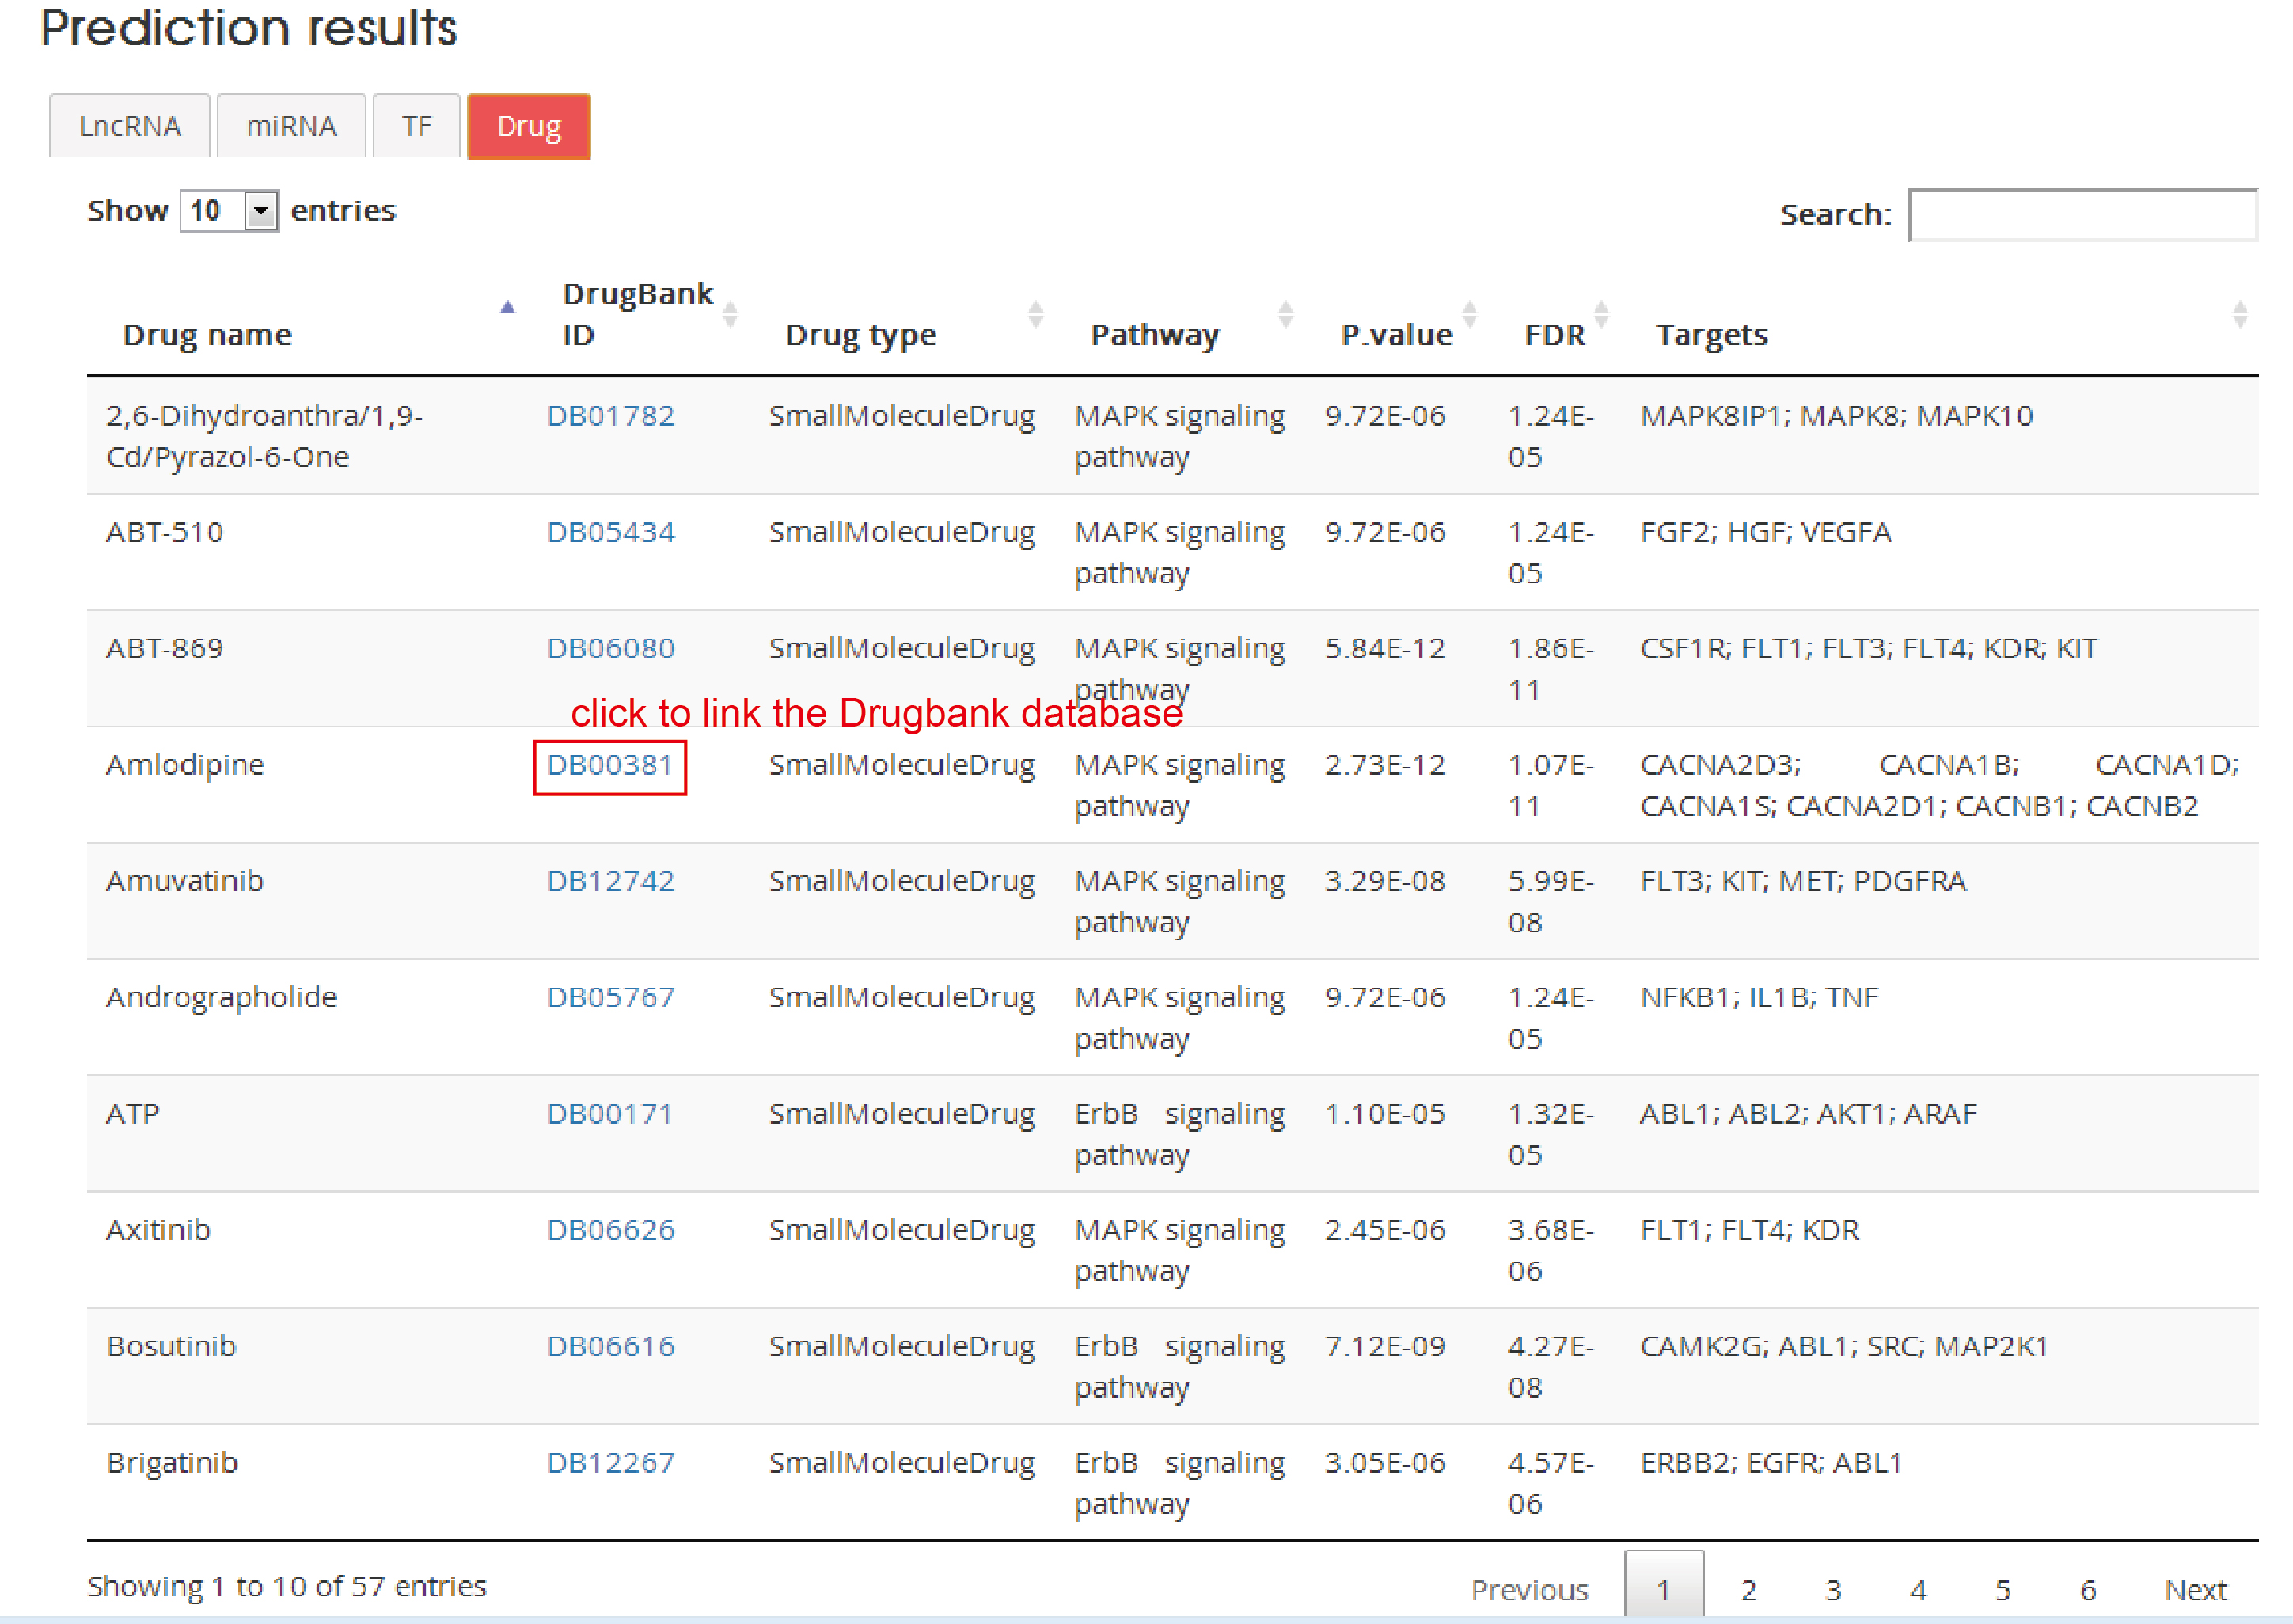The height and width of the screenshot is (1624, 2293).
Task: Select the Drug tab
Action: (x=528, y=126)
